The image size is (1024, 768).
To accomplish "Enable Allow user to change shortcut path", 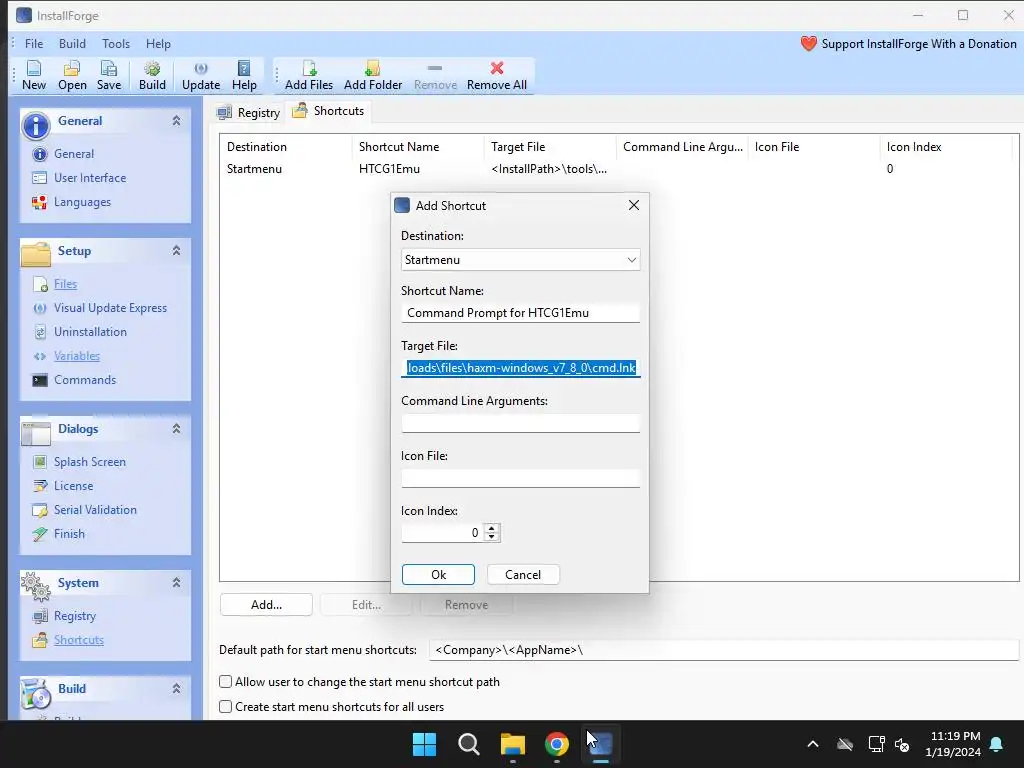I will click(225, 682).
